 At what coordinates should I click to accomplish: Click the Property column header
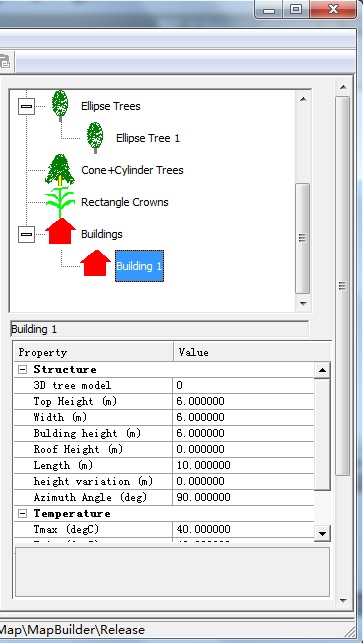tap(94, 352)
